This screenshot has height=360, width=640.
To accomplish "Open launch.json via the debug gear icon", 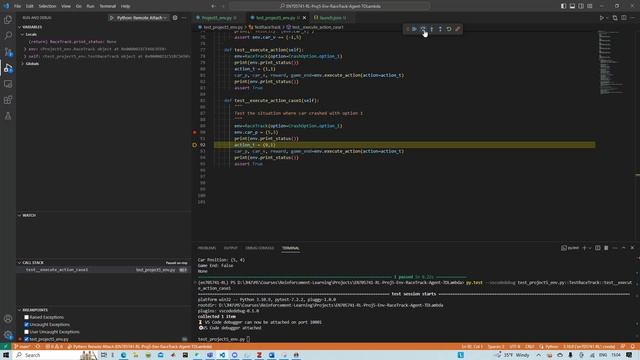I will [175, 18].
